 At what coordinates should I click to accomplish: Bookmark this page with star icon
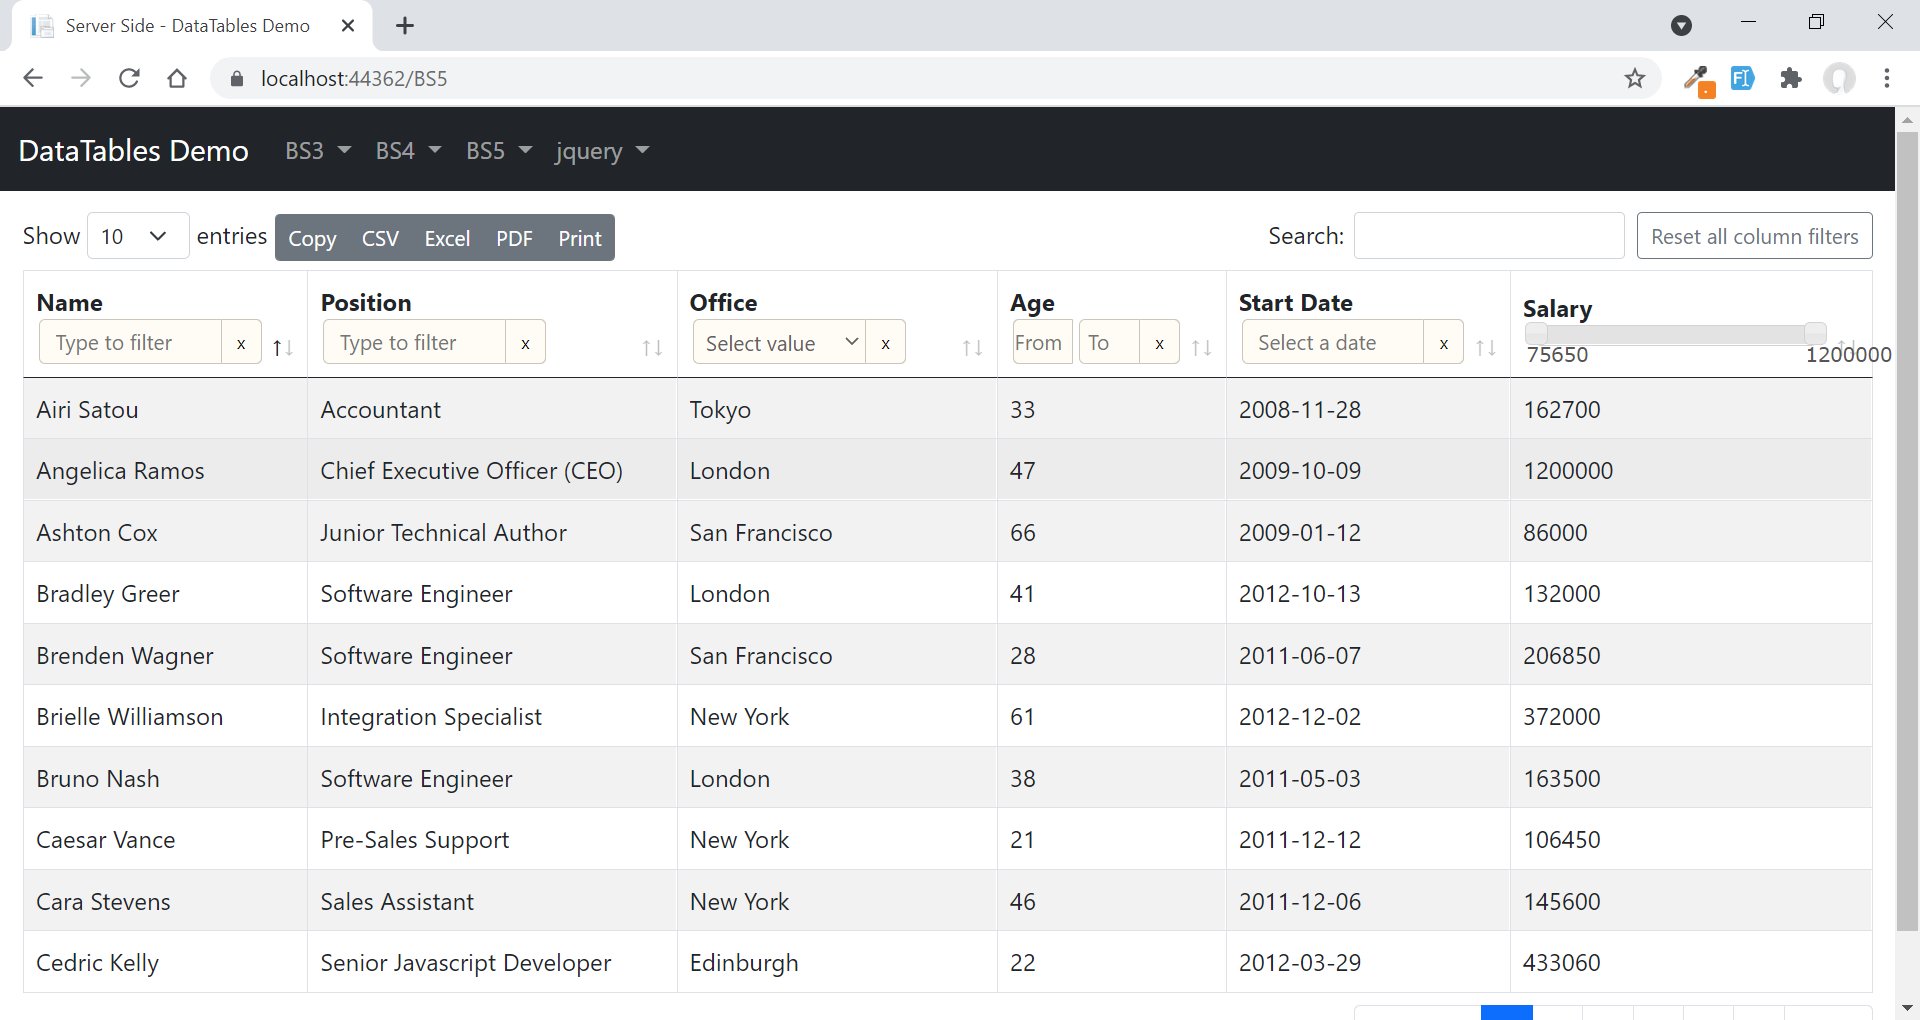point(1635,78)
